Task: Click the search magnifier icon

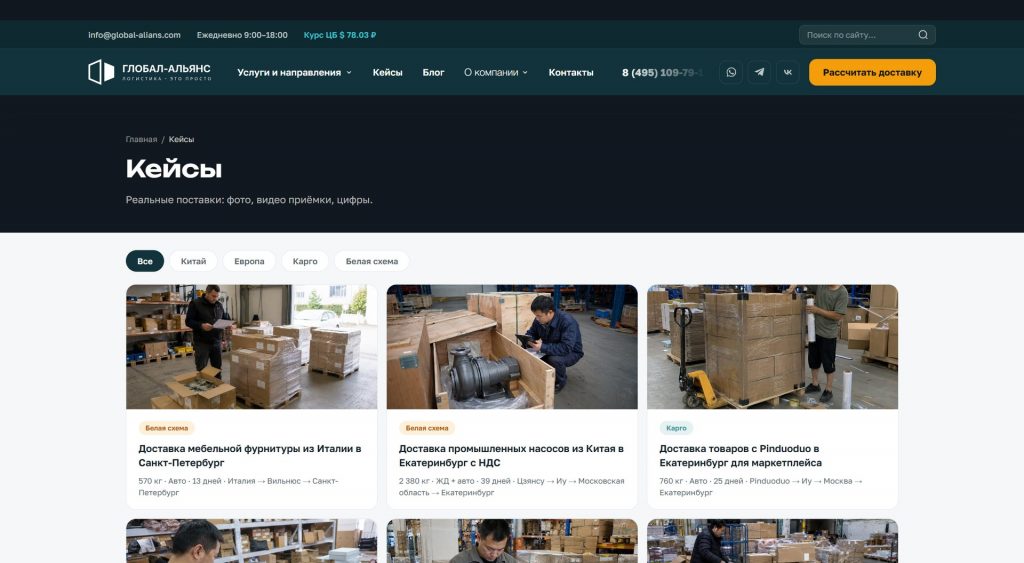Action: [x=923, y=35]
